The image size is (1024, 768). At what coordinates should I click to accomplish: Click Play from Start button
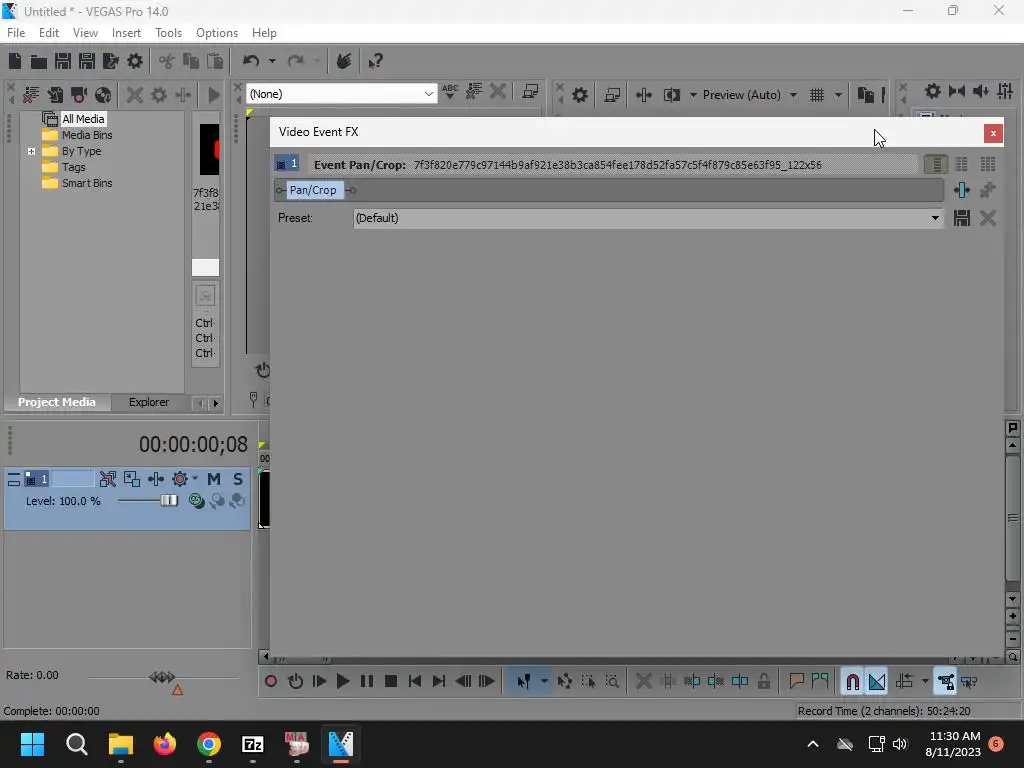(x=319, y=682)
